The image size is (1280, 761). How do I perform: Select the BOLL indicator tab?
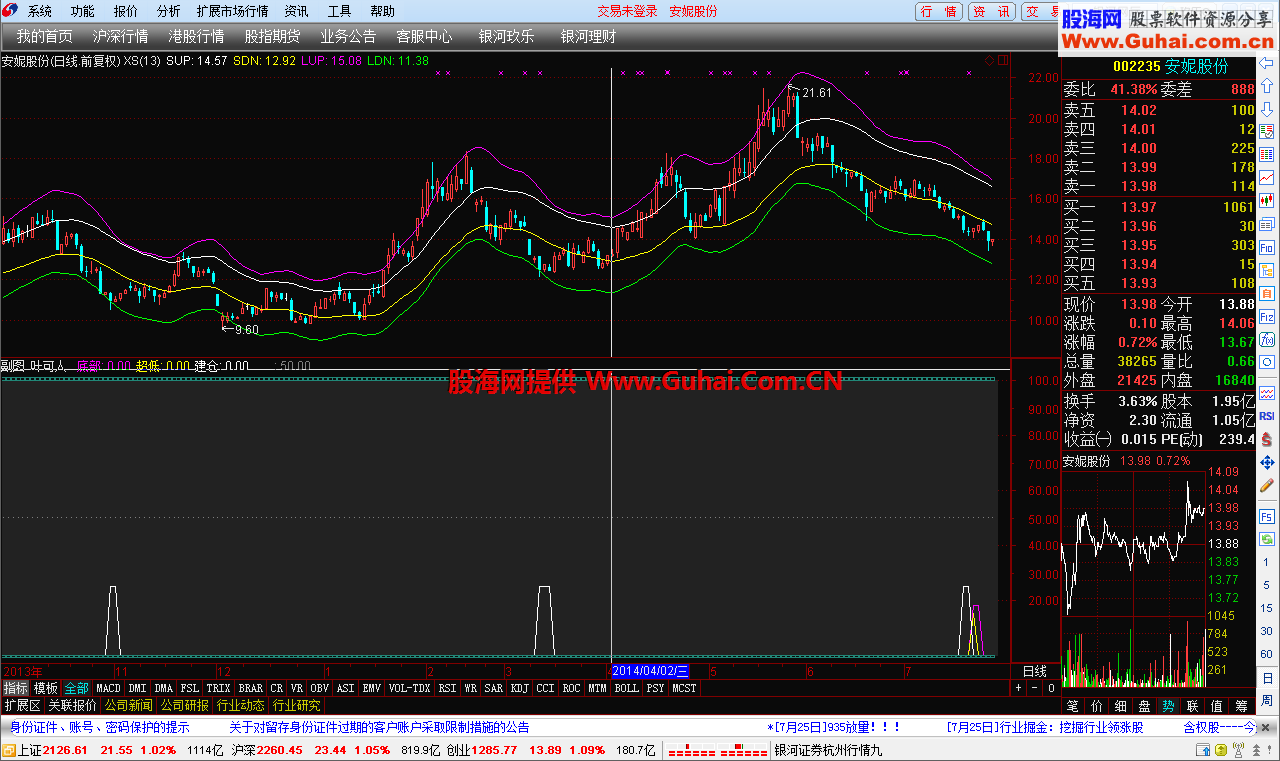(x=626, y=688)
